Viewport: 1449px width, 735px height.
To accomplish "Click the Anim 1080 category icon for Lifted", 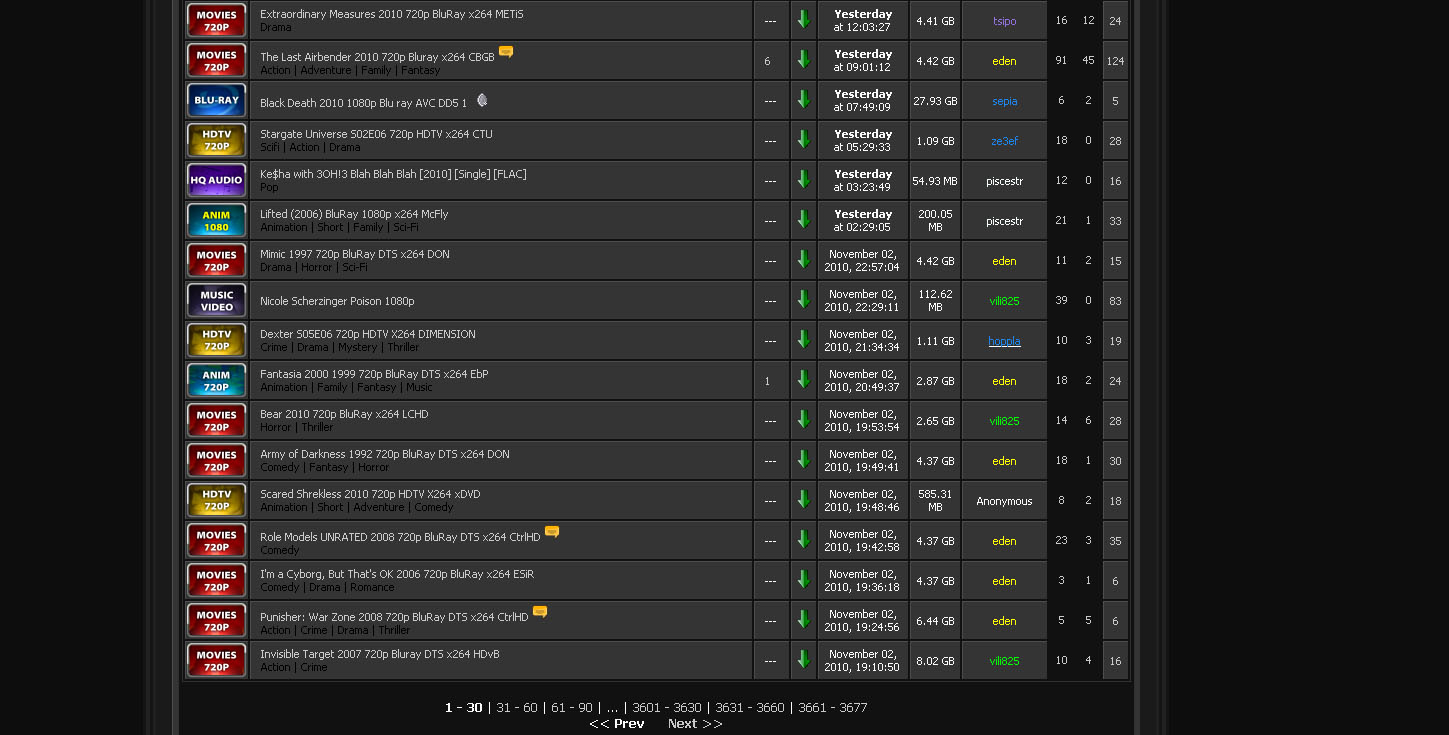I will click(x=216, y=220).
